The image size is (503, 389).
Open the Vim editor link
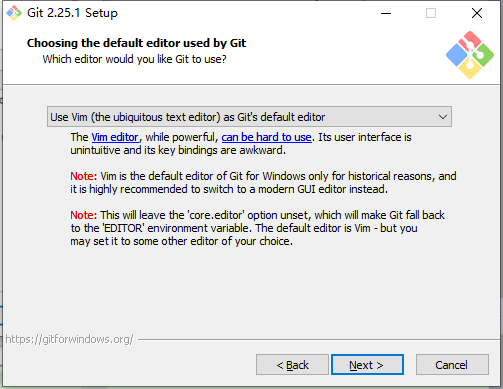pyautogui.click(x=115, y=137)
